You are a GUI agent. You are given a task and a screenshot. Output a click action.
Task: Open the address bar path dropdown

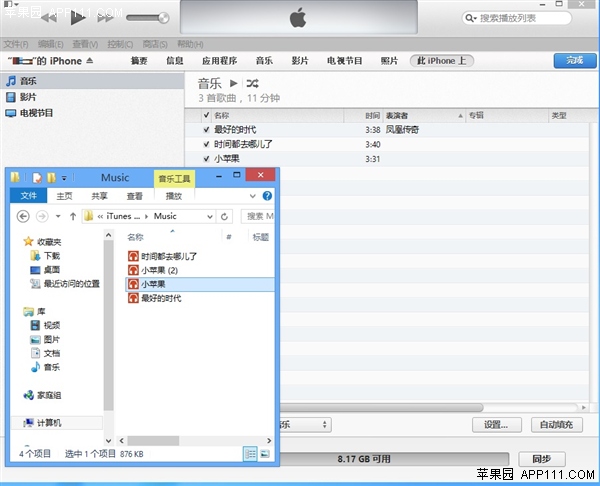208,216
